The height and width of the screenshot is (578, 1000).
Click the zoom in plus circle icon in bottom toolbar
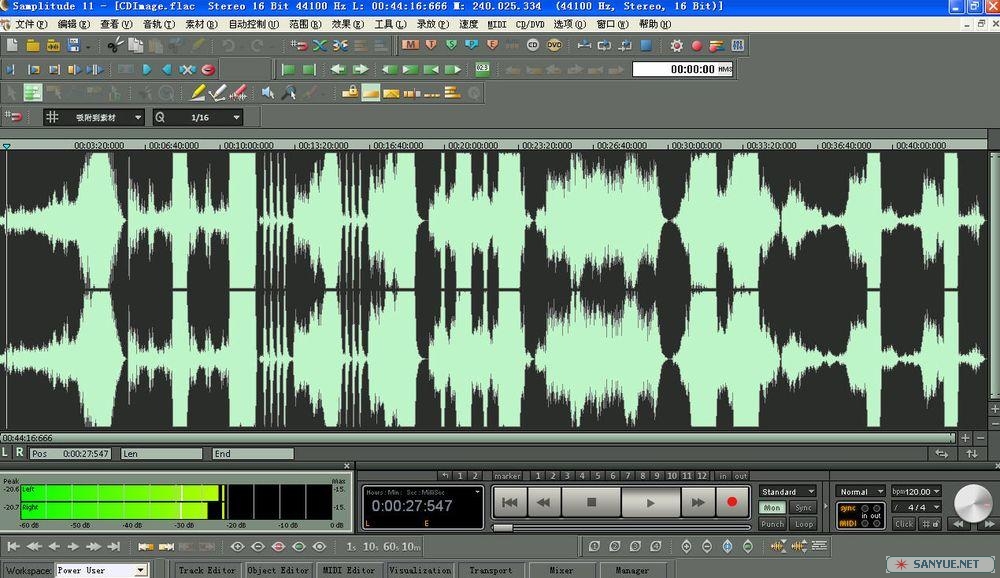click(x=237, y=547)
